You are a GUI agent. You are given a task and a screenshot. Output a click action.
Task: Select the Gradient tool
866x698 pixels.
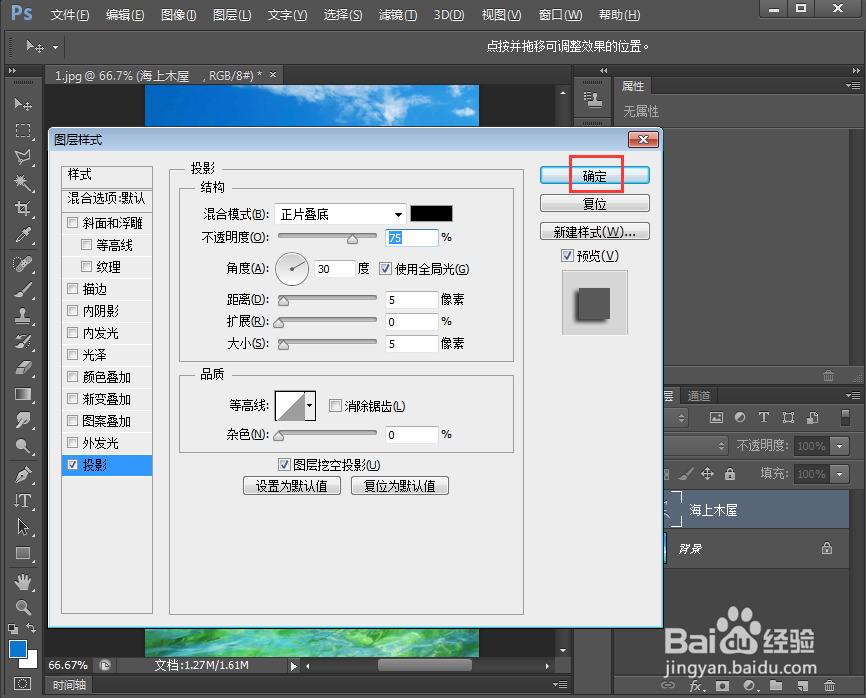(x=23, y=394)
